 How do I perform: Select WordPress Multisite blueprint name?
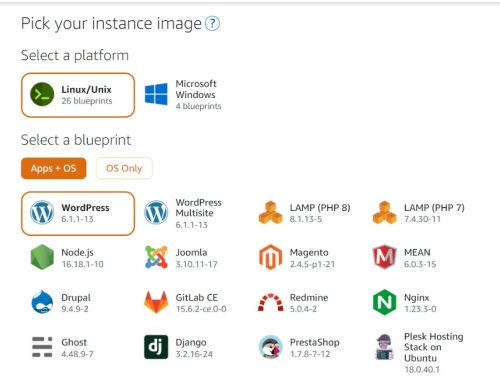coord(198,208)
